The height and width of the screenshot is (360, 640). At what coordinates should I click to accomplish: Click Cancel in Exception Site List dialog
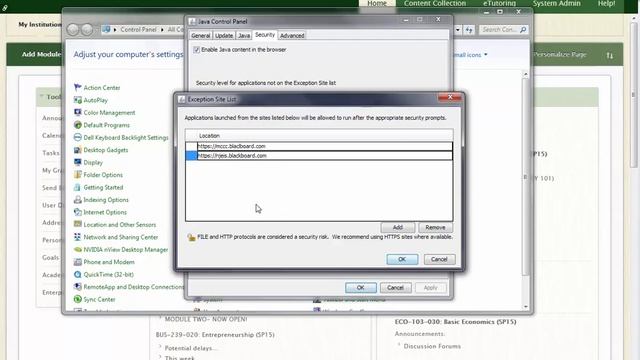point(439,259)
